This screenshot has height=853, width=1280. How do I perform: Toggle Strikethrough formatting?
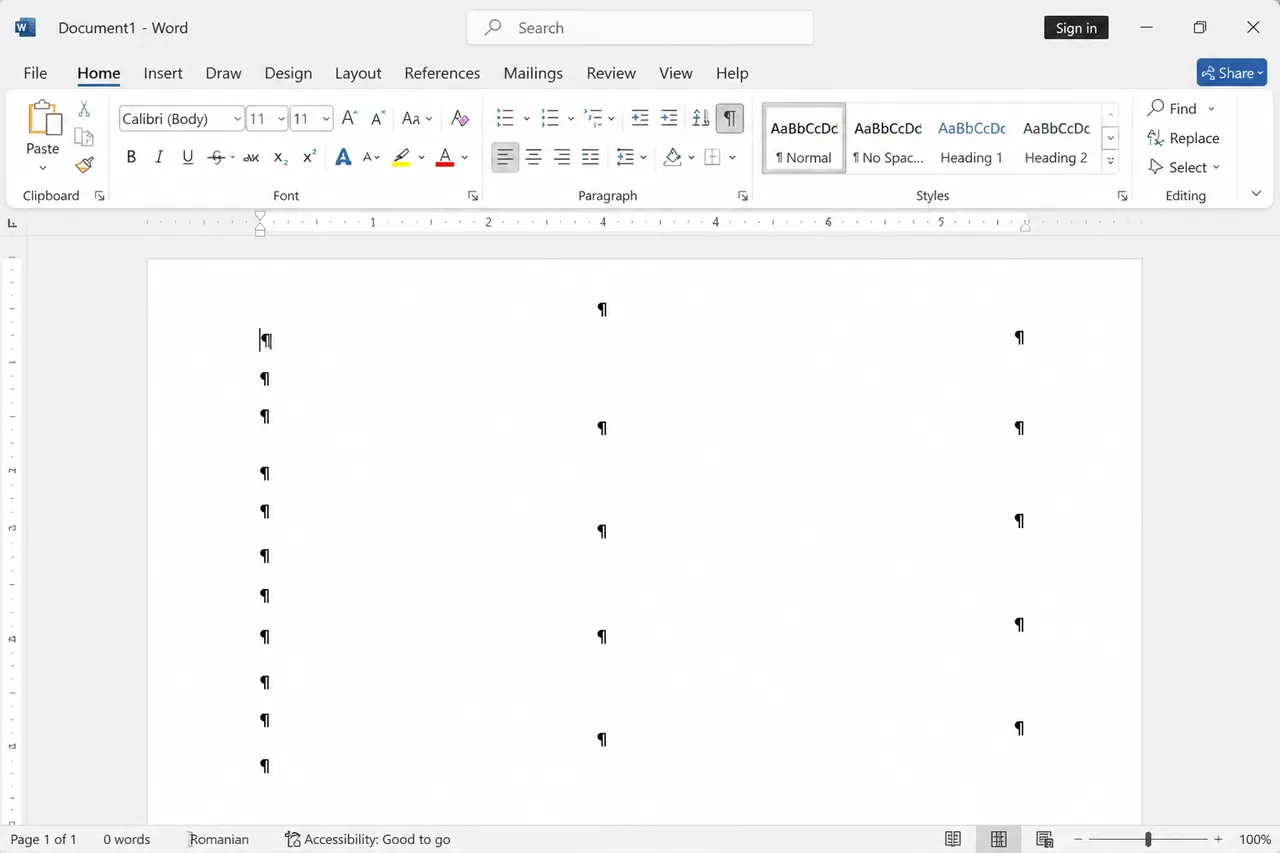[x=216, y=157]
